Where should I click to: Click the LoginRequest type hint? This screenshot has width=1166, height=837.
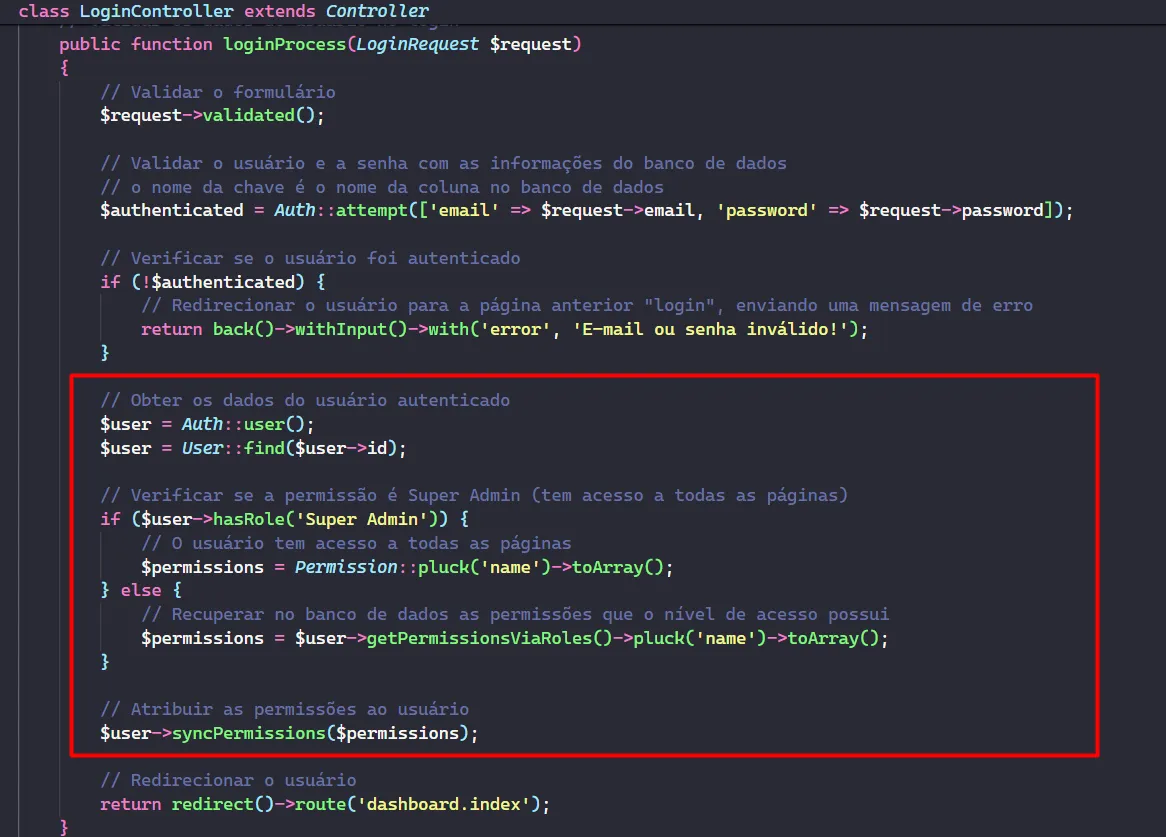click(x=417, y=44)
